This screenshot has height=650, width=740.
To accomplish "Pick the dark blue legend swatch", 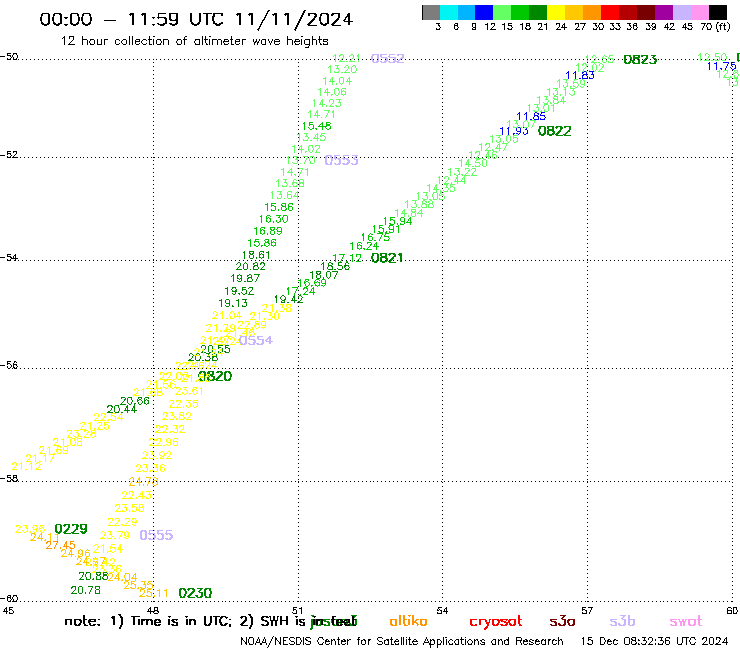I will tap(484, 12).
